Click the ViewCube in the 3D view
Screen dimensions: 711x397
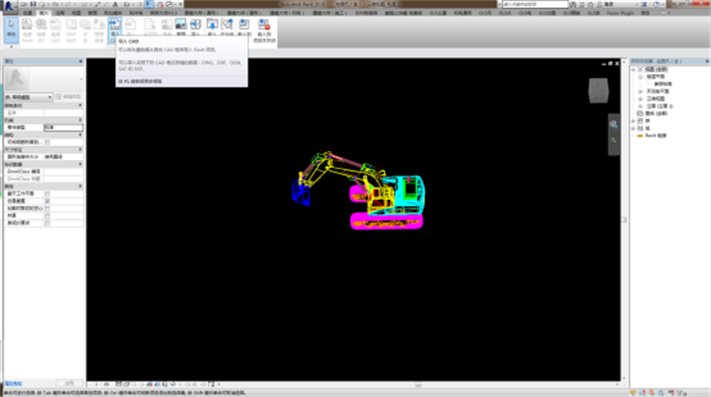coord(598,91)
